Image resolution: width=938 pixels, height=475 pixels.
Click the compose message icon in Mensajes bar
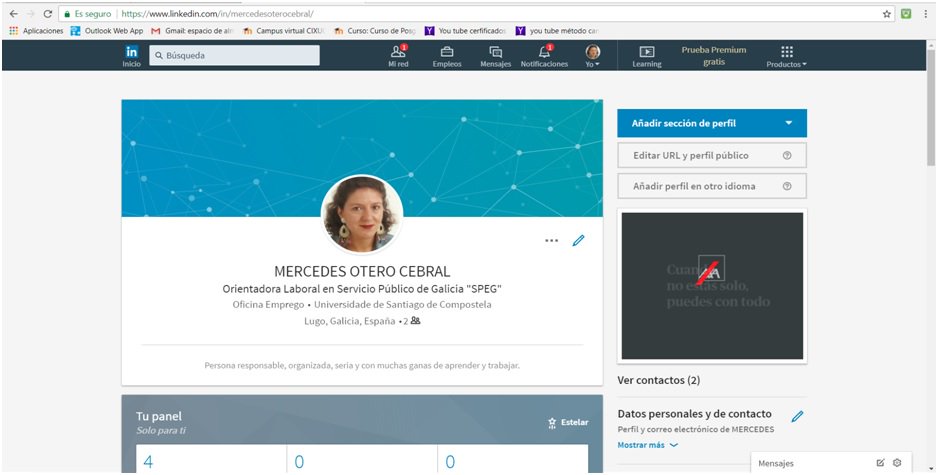881,462
